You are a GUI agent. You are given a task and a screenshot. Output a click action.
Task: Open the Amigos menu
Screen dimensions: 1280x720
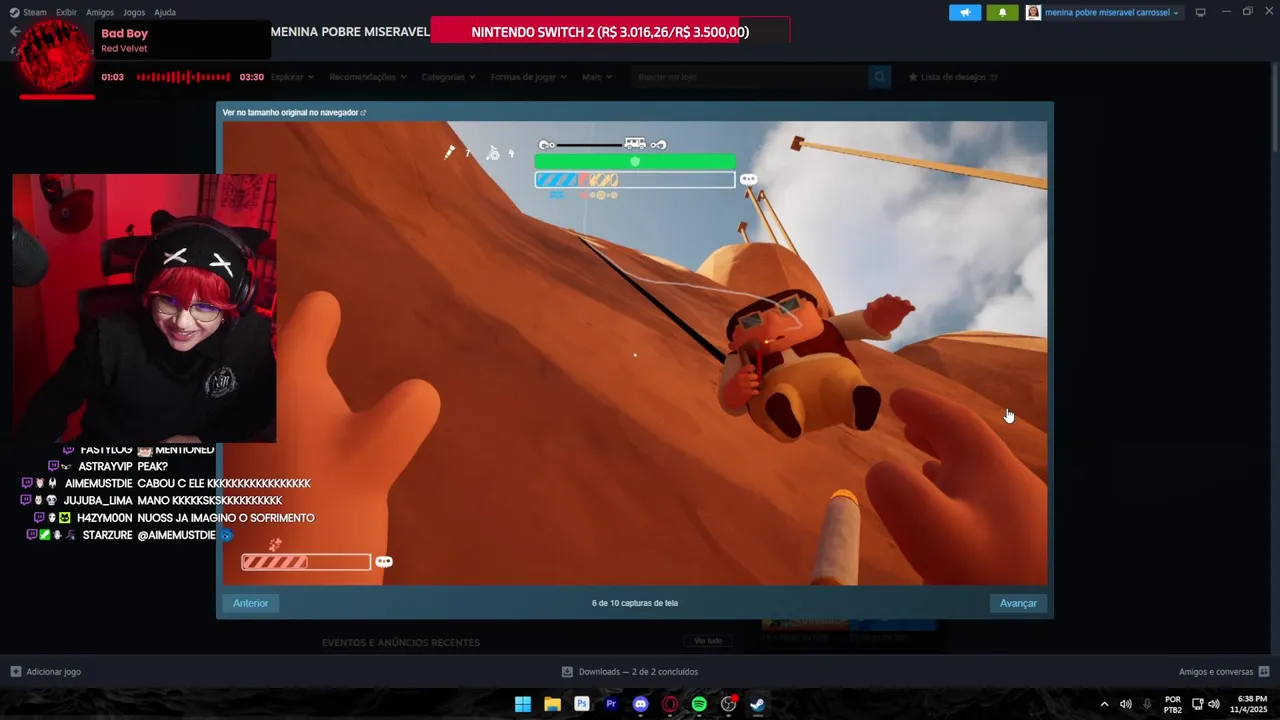click(100, 12)
